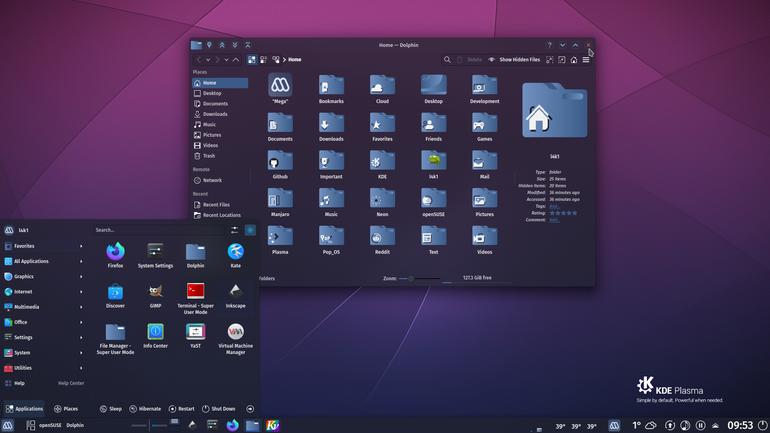The image size is (770, 433).
Task: Open the Cloud folder
Action: [x=382, y=88]
